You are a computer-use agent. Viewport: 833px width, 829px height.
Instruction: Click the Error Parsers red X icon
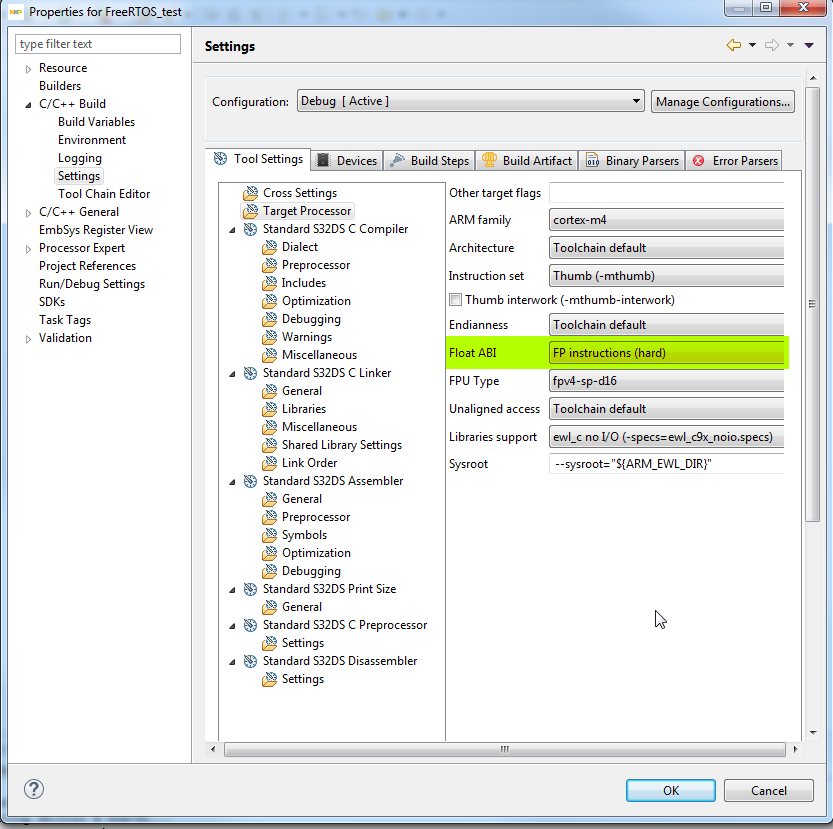pyautogui.click(x=699, y=160)
